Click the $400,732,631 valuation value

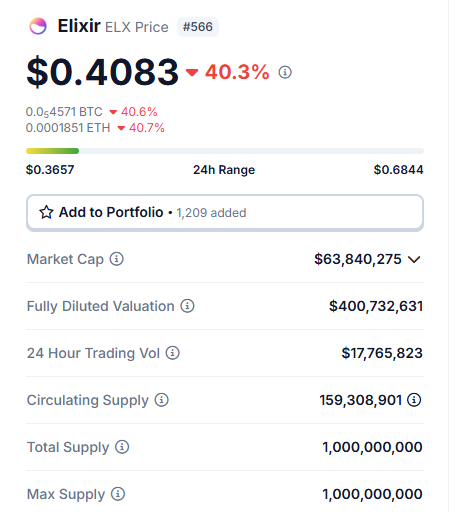click(376, 306)
